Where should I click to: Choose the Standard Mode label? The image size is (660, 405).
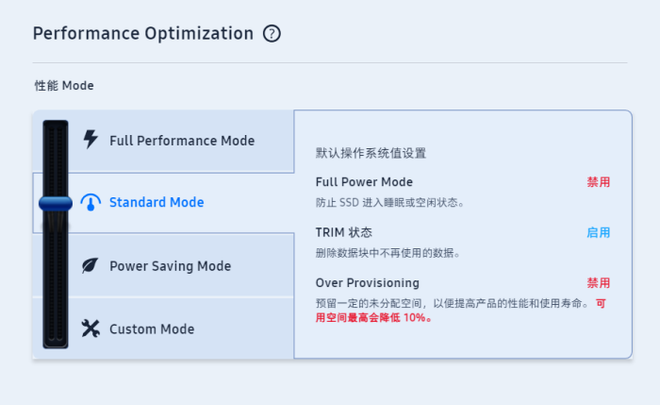[x=156, y=203]
